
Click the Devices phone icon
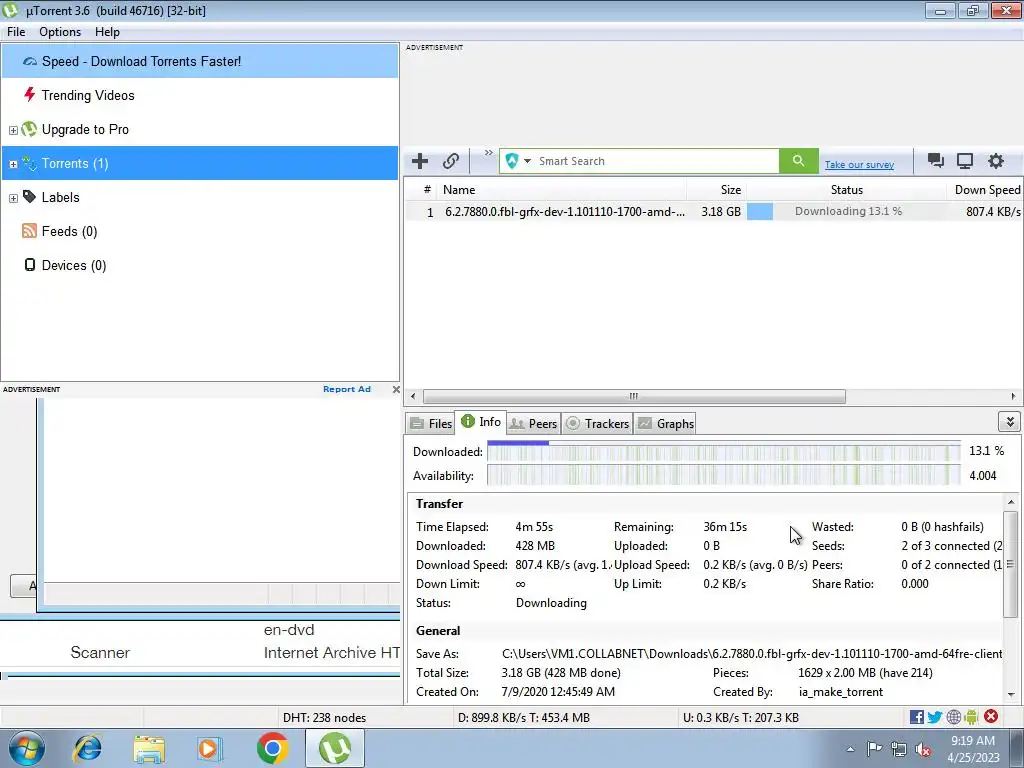tap(29, 264)
